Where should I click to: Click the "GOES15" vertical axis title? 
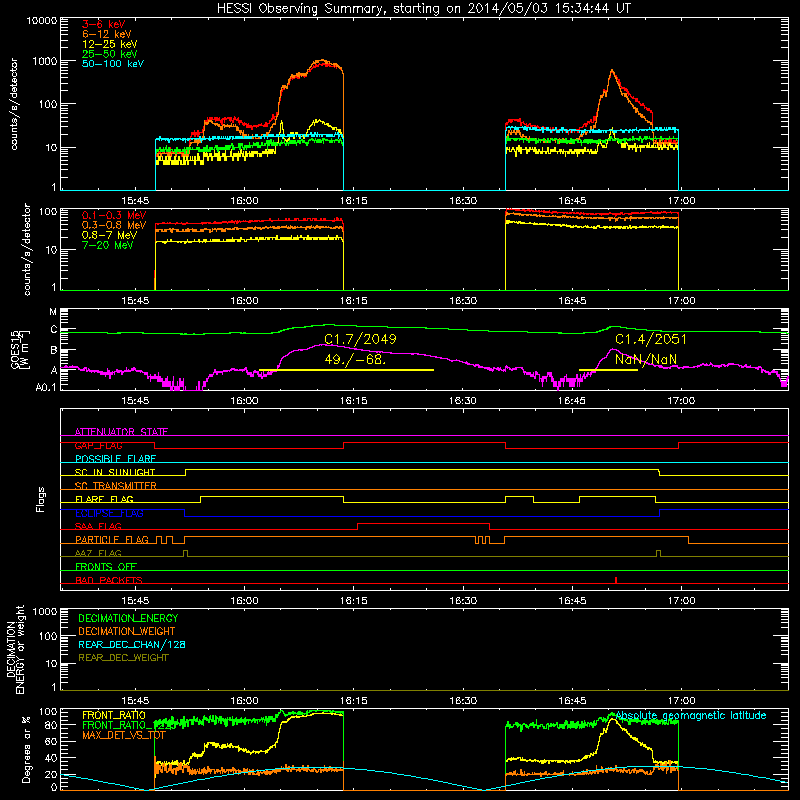(x=15, y=349)
